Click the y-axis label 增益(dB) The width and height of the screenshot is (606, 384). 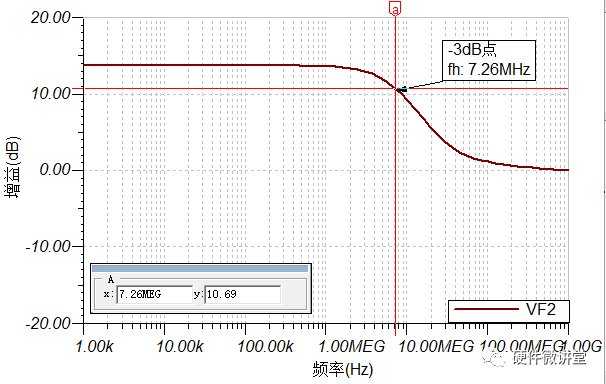[x=13, y=167]
